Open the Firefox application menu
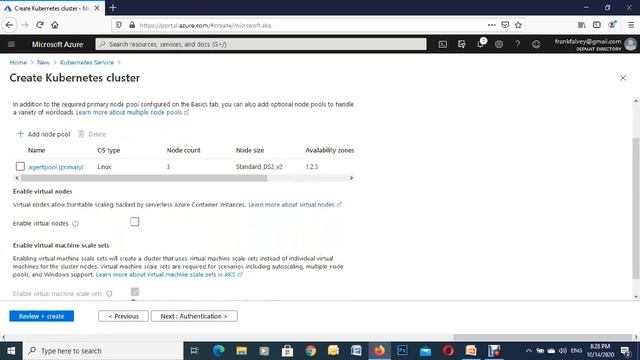 (631, 25)
